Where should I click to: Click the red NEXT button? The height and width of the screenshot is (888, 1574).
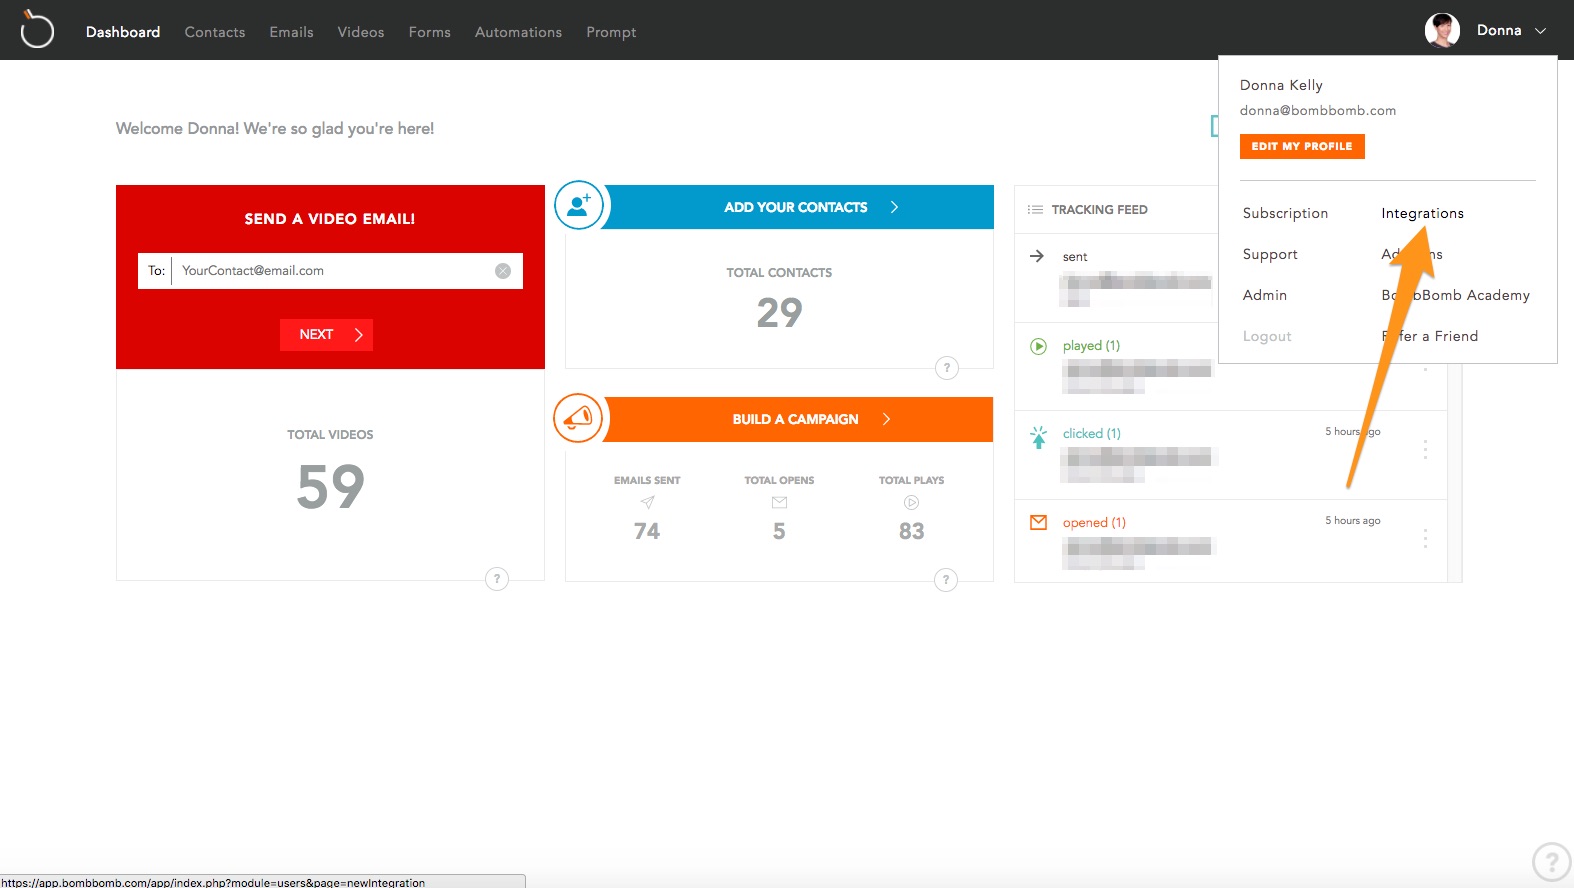pos(326,335)
